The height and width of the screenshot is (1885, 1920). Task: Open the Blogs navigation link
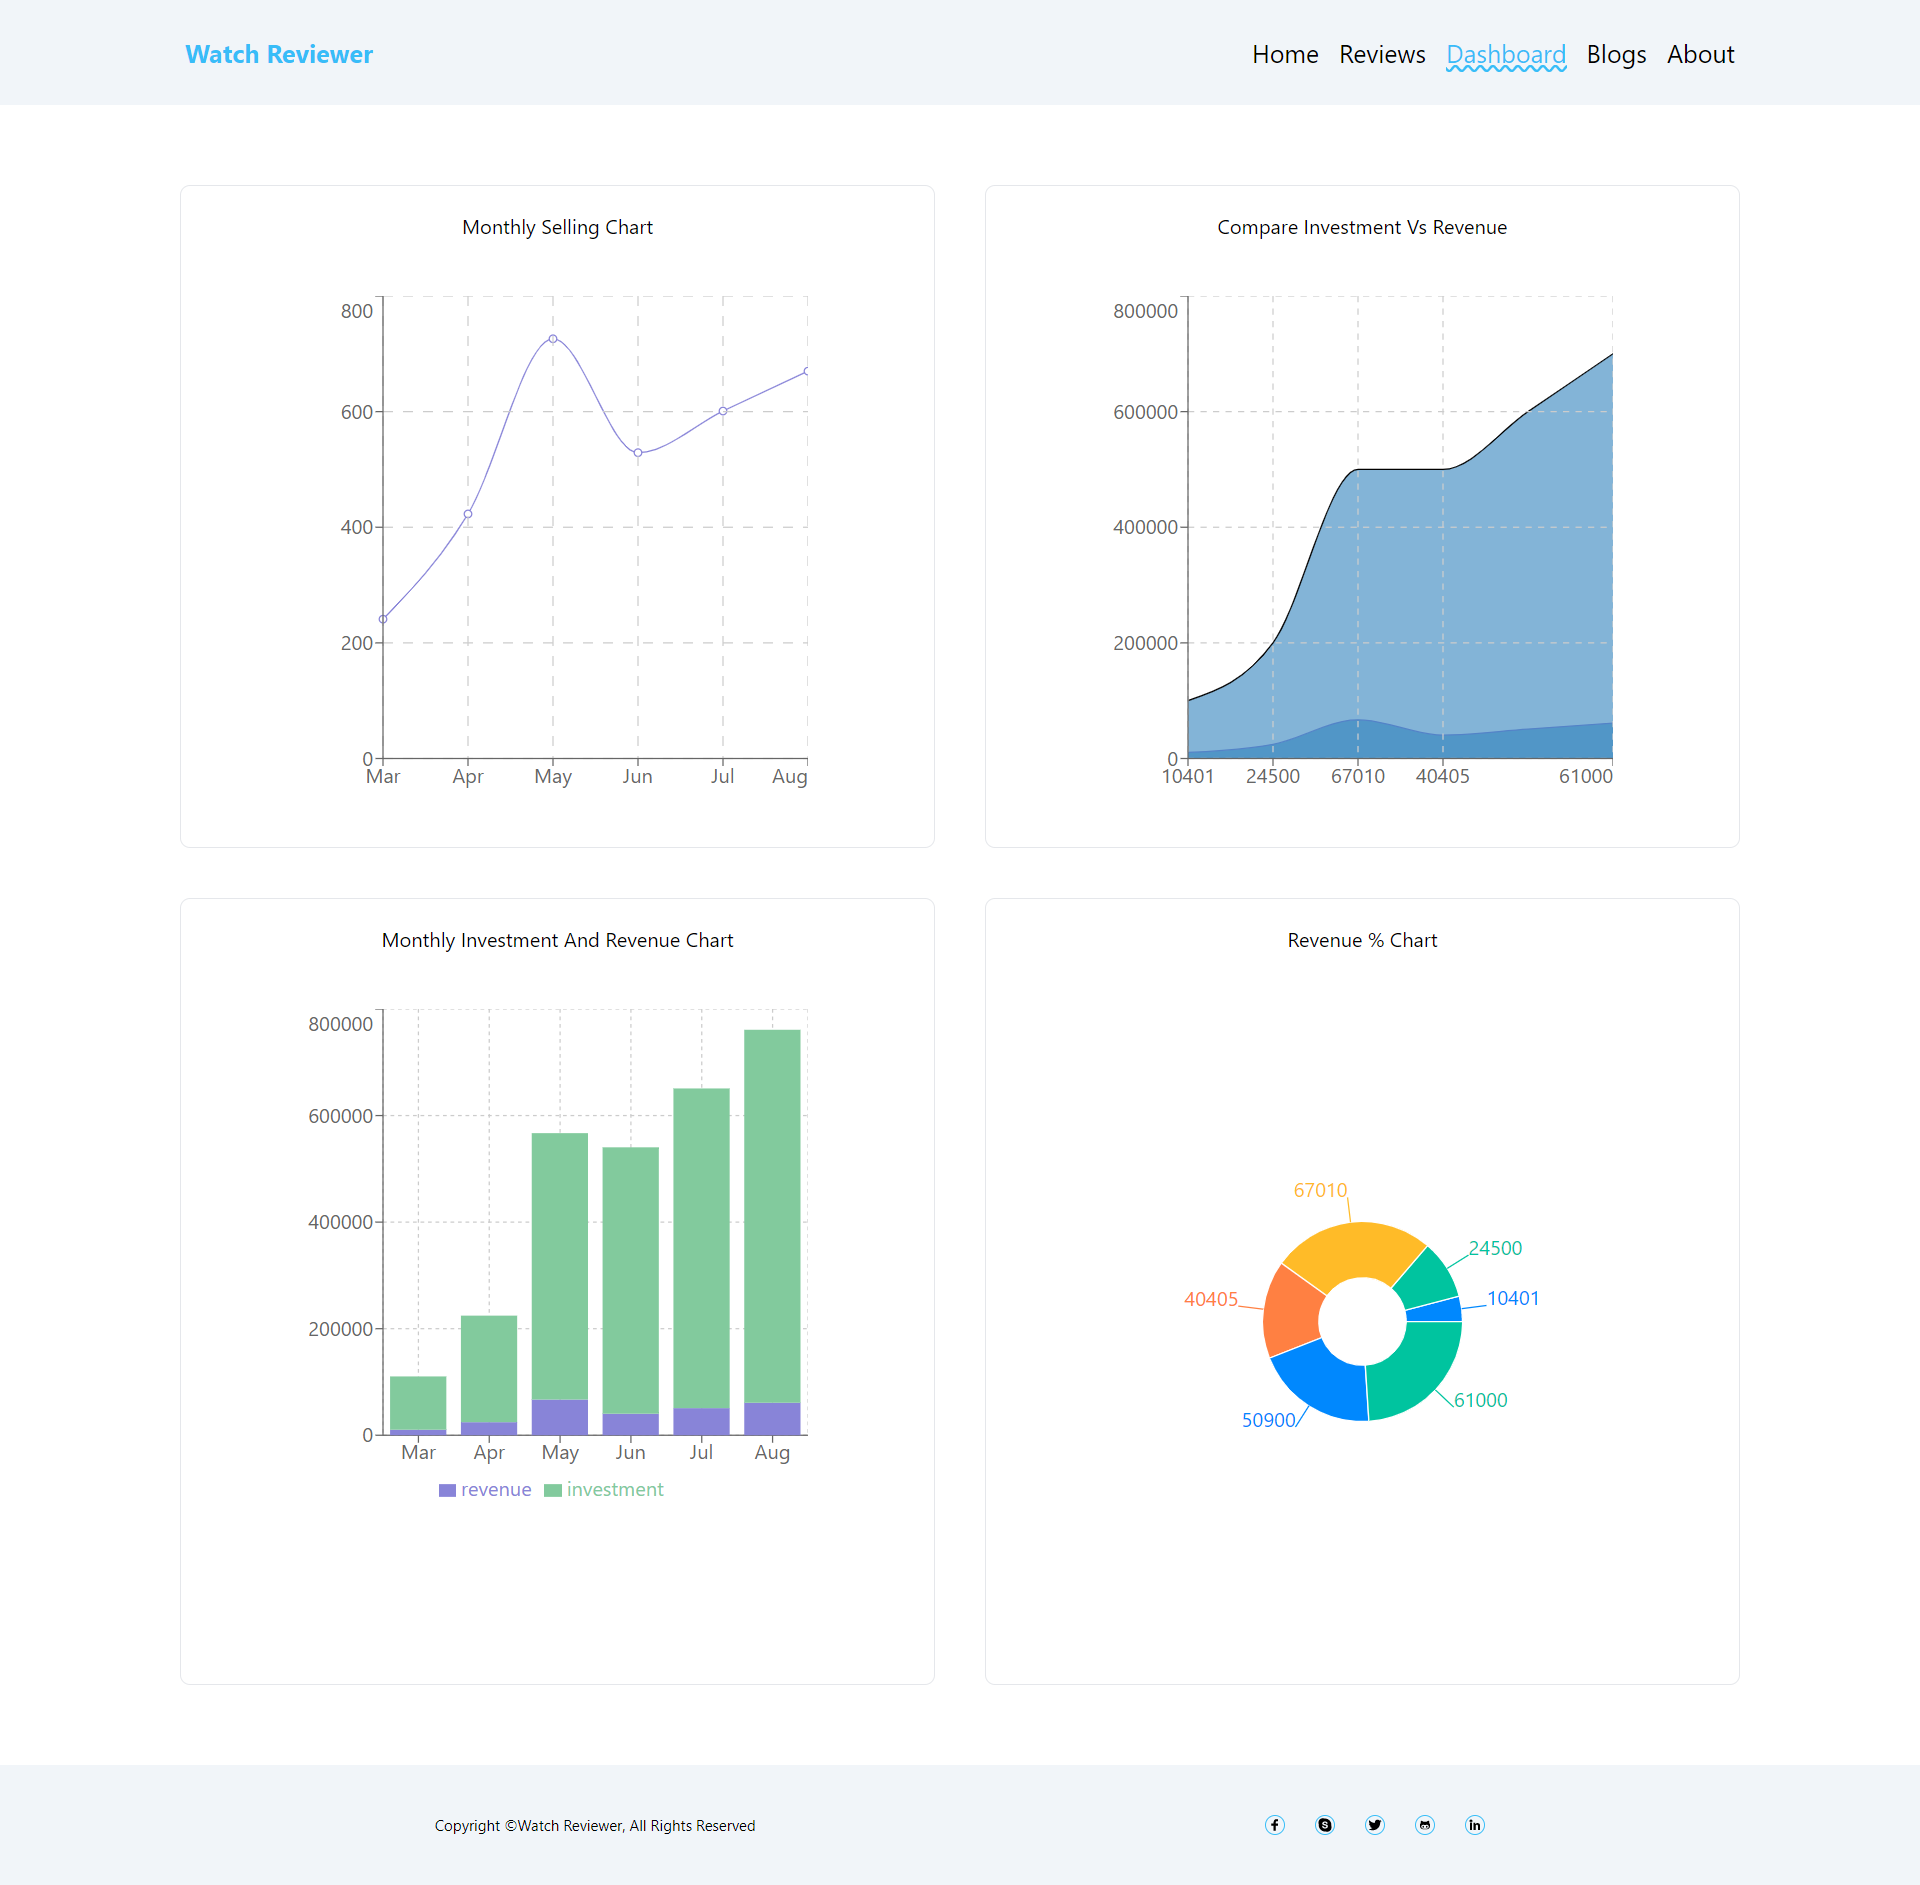pyautogui.click(x=1616, y=54)
